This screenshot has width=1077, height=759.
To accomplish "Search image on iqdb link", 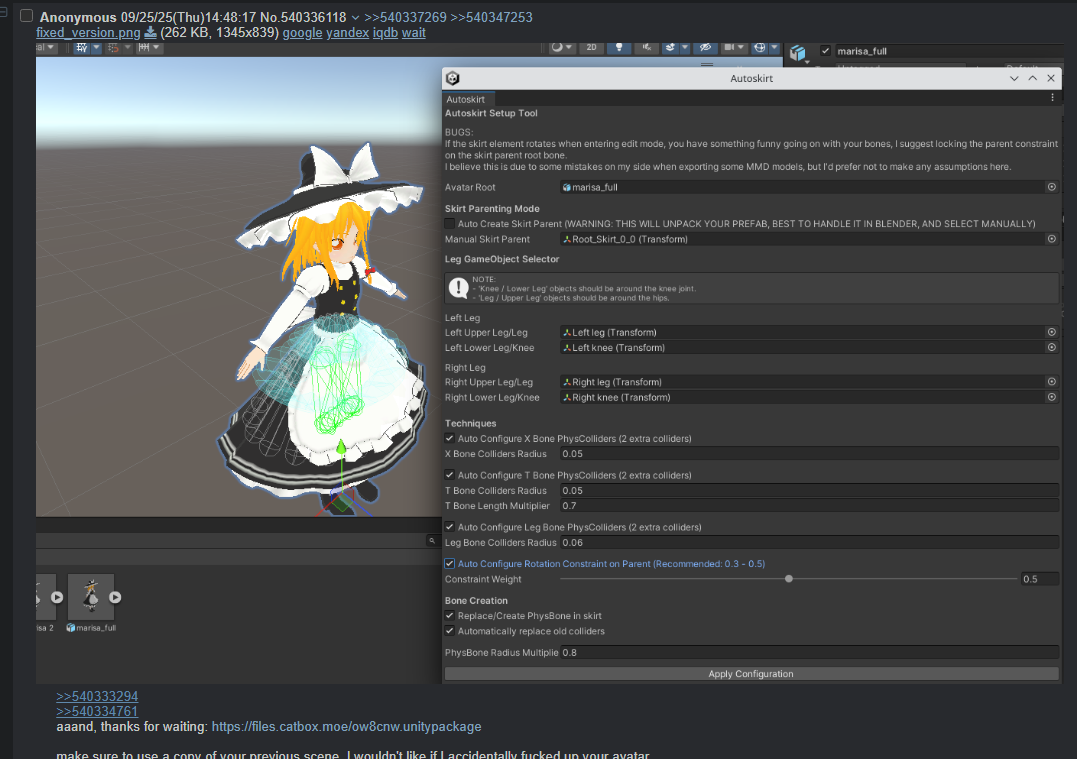I will pyautogui.click(x=385, y=32).
